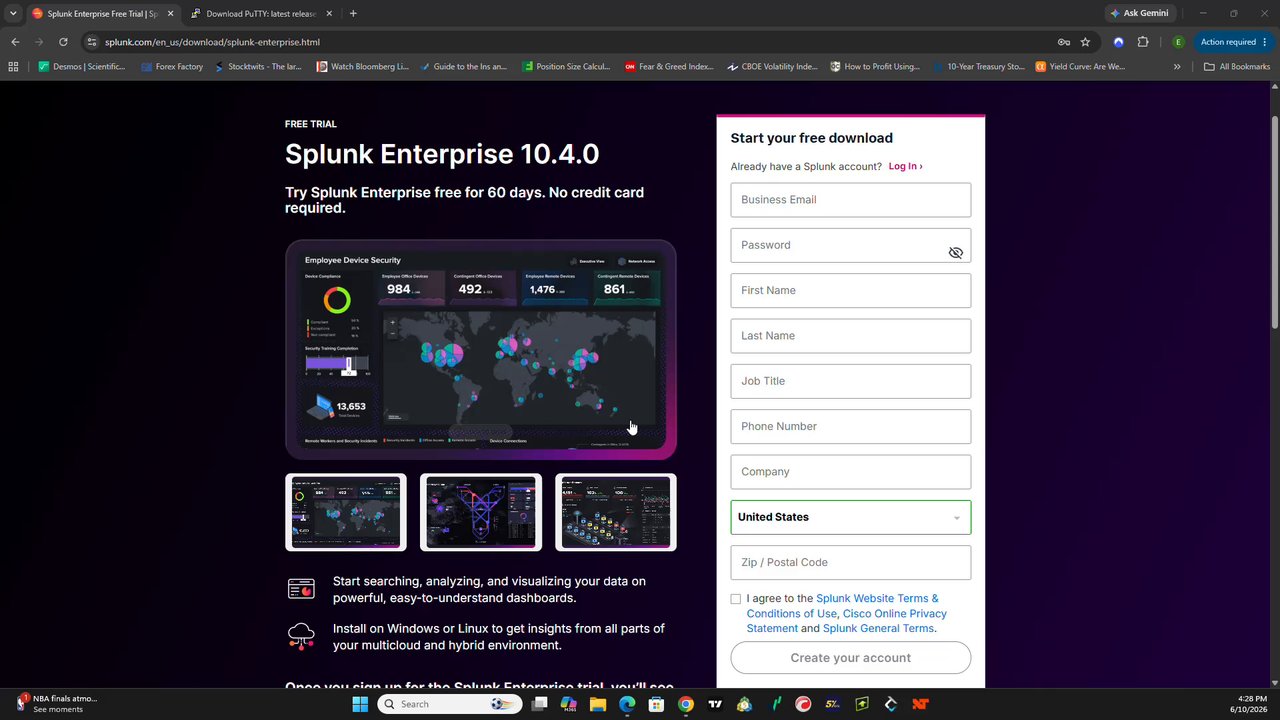This screenshot has height=720, width=1280.
Task: Open the orange NT taskbar icon
Action: point(920,704)
